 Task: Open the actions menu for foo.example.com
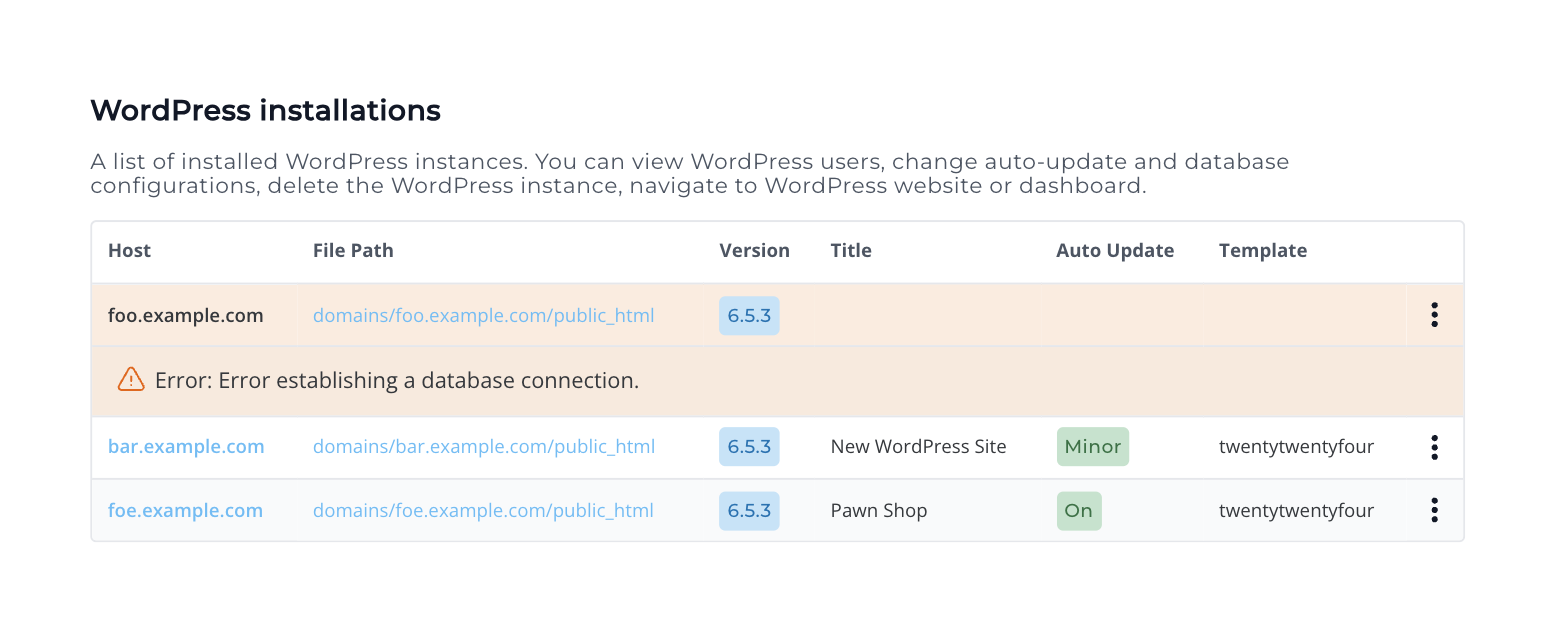tap(1434, 315)
